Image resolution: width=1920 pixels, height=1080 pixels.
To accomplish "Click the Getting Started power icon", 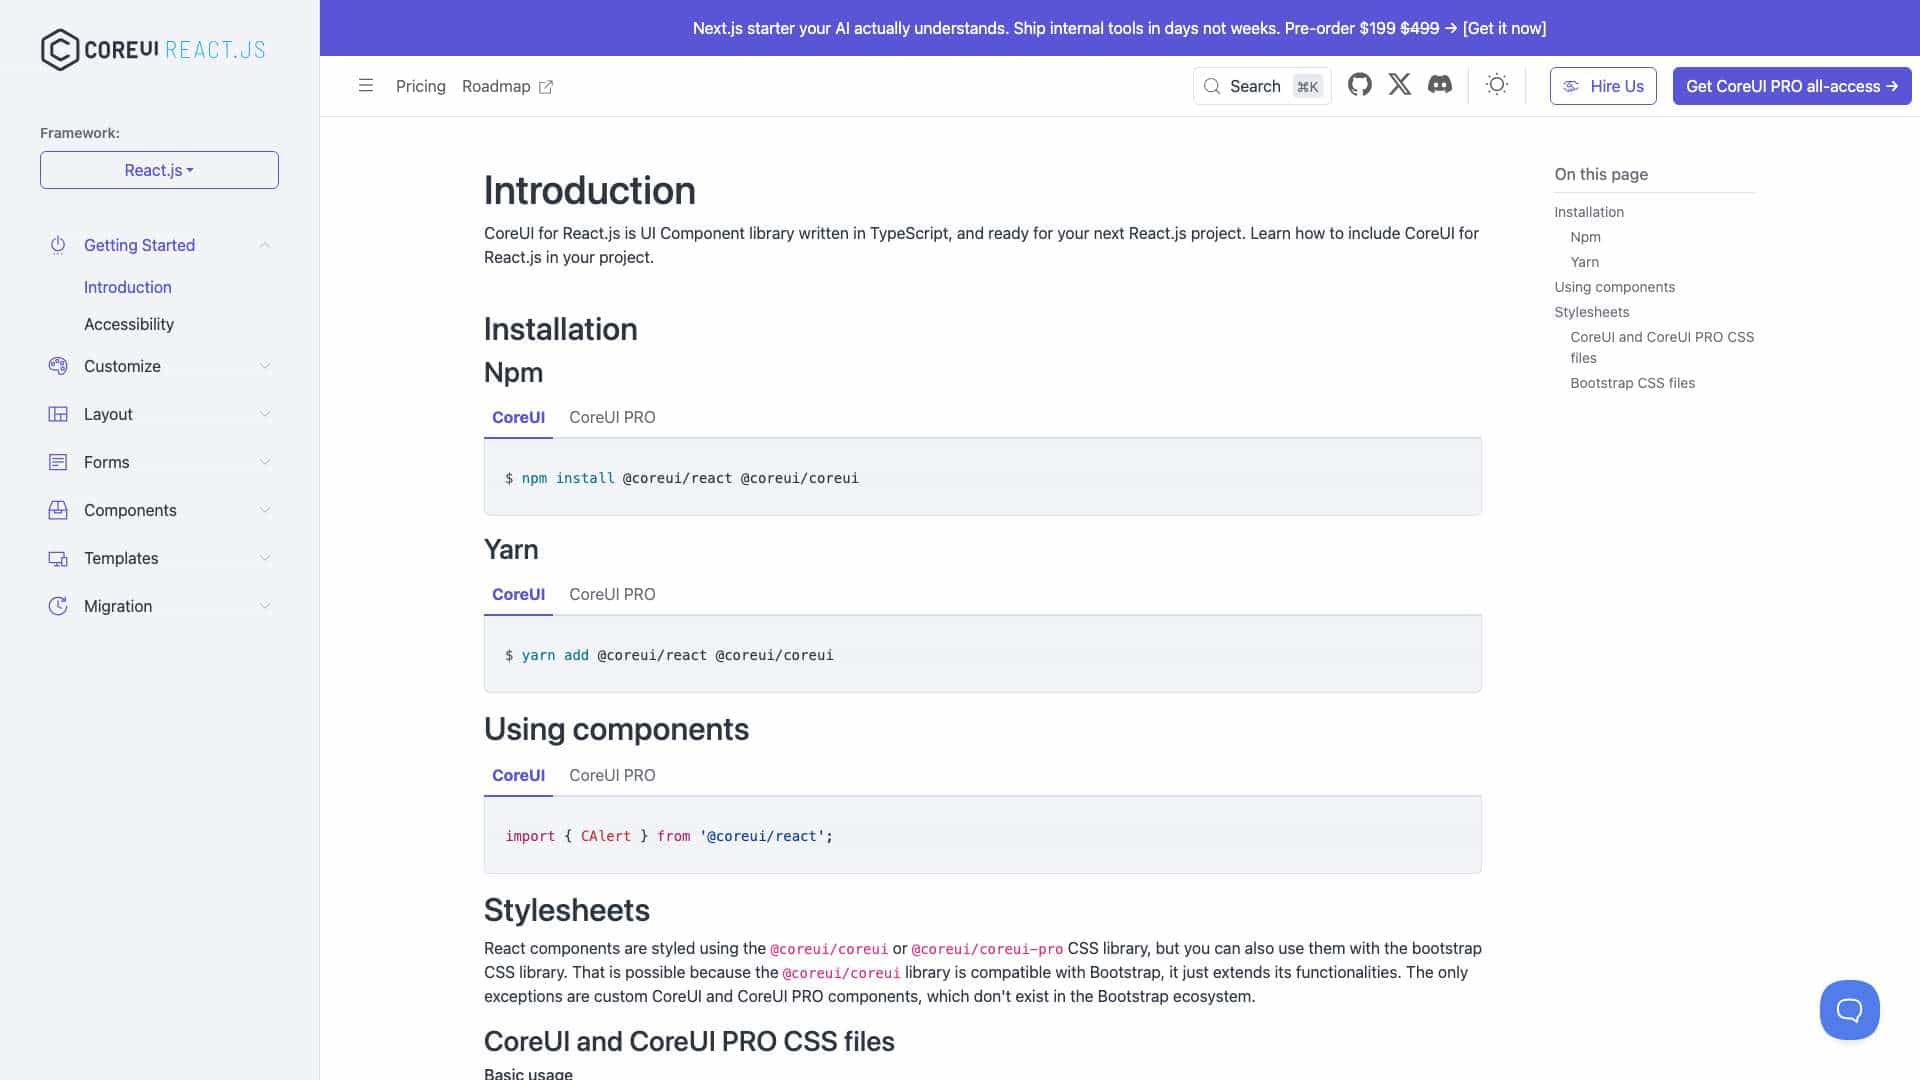I will click(58, 245).
